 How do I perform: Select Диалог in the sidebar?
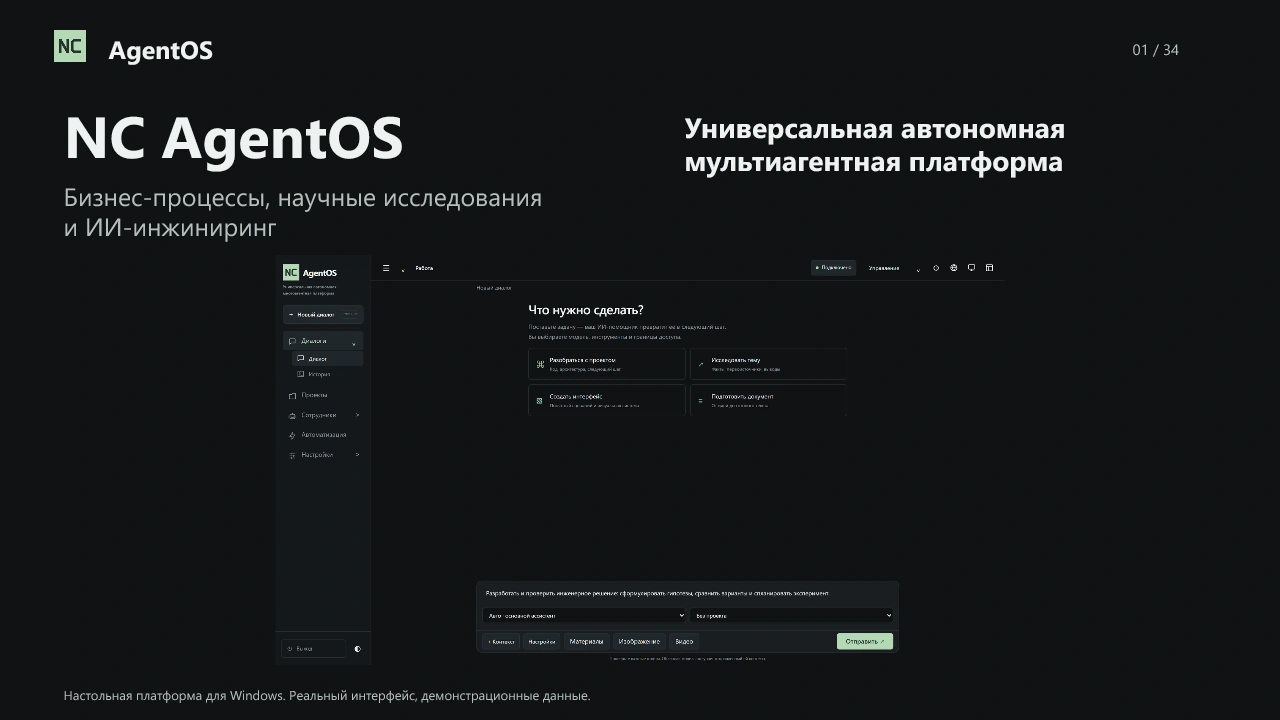(327, 358)
